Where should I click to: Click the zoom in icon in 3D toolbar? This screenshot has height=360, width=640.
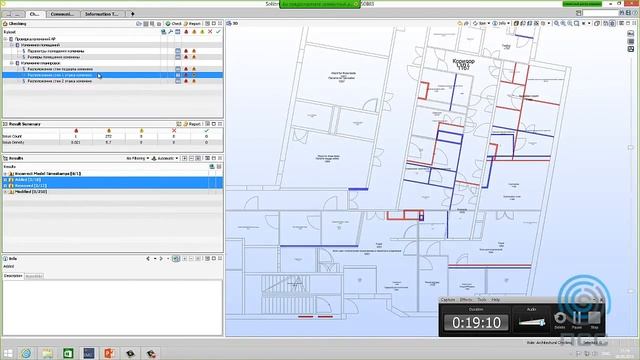point(563,24)
